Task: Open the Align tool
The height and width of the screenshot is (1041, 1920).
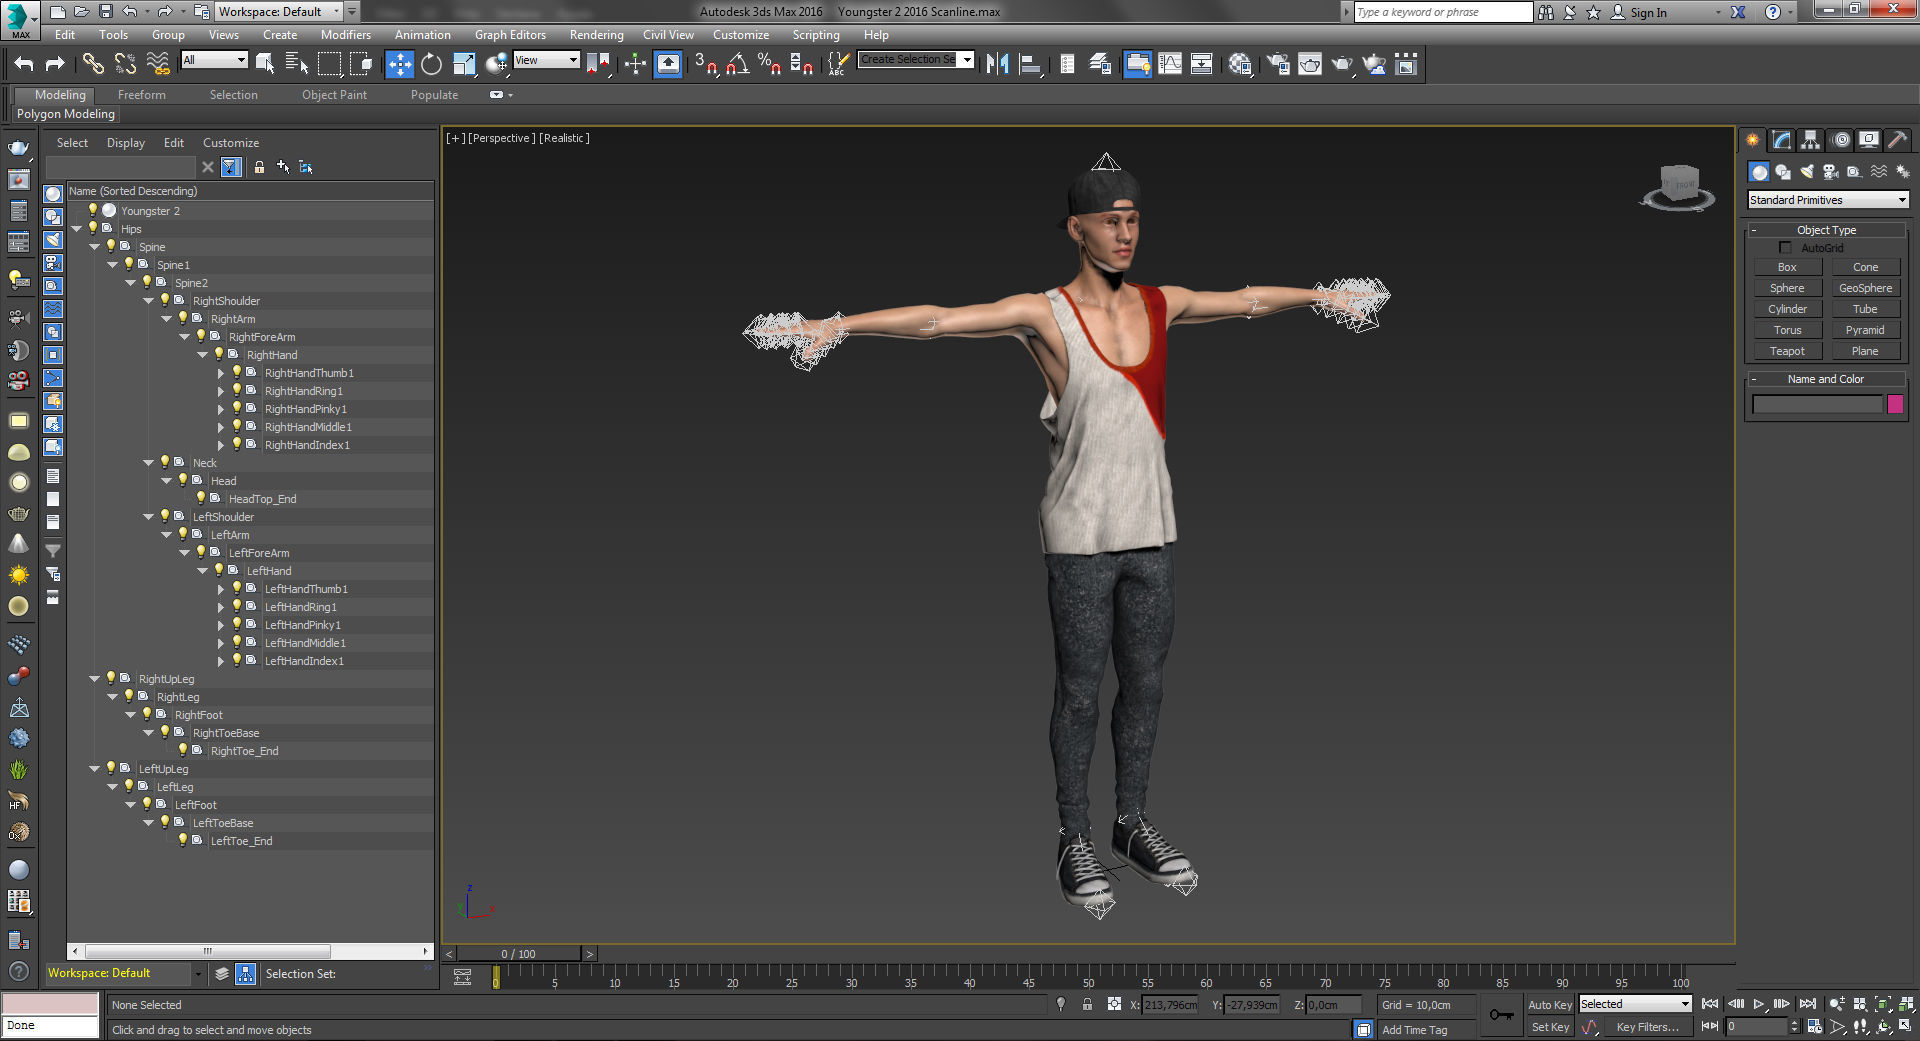Action: pos(1030,65)
